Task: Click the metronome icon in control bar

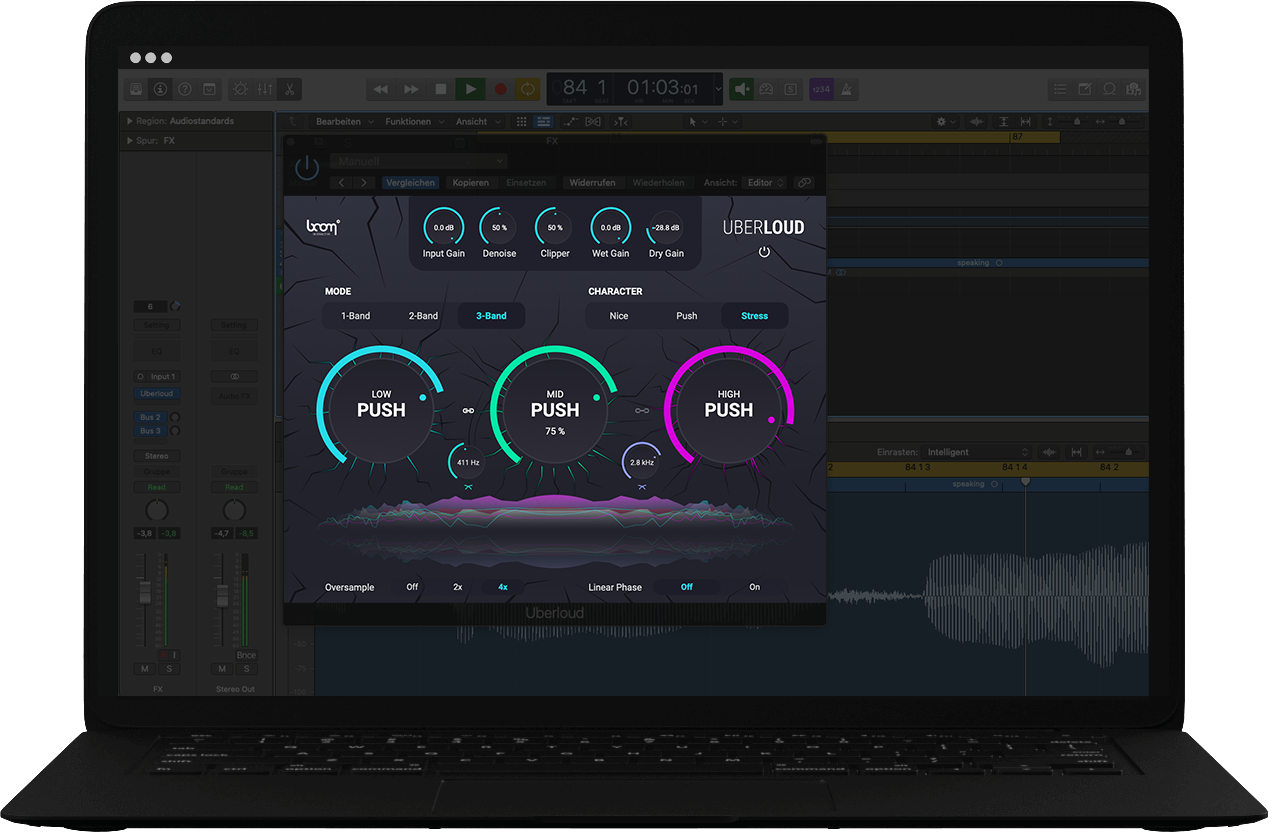Action: click(845, 89)
